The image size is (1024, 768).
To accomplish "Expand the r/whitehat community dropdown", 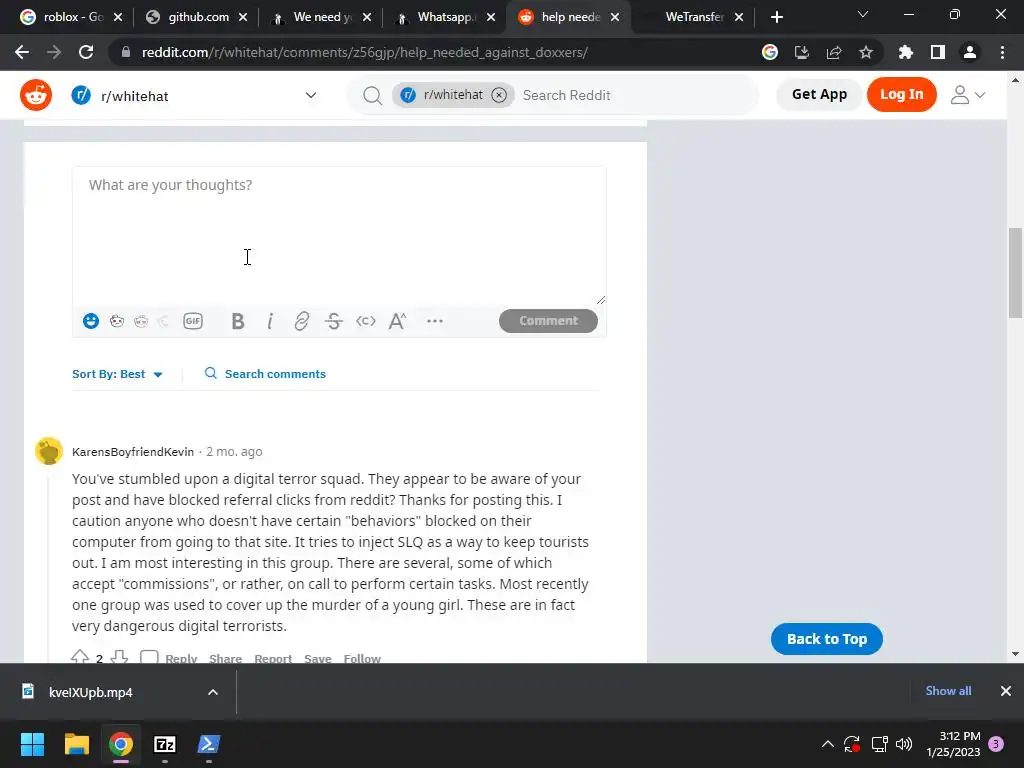I will [x=311, y=95].
